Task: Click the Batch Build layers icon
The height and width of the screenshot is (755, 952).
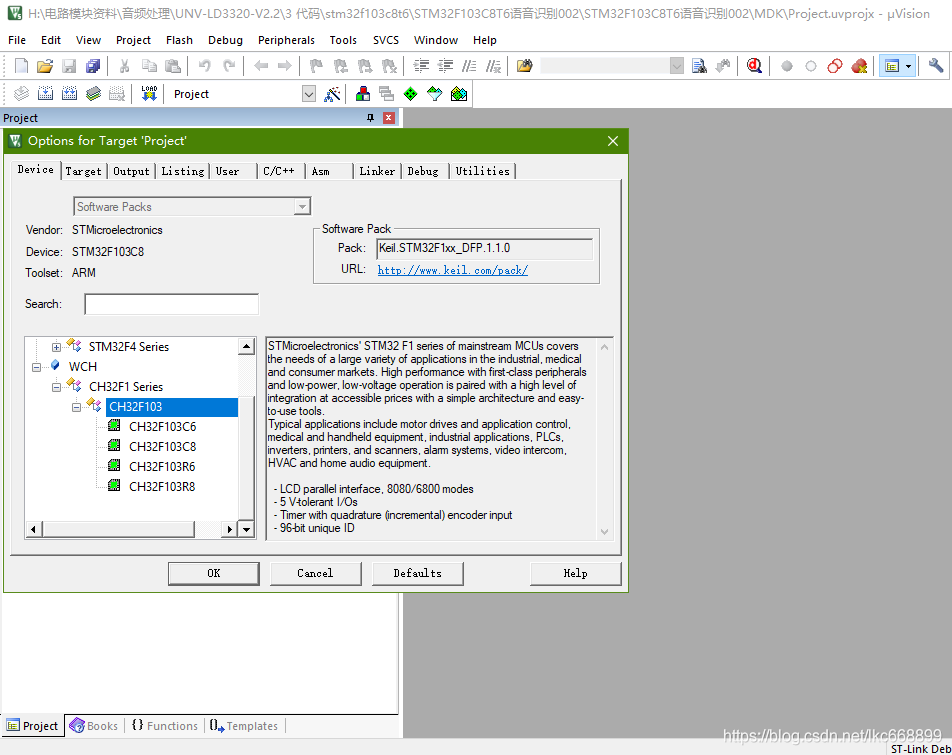Action: [x=94, y=93]
